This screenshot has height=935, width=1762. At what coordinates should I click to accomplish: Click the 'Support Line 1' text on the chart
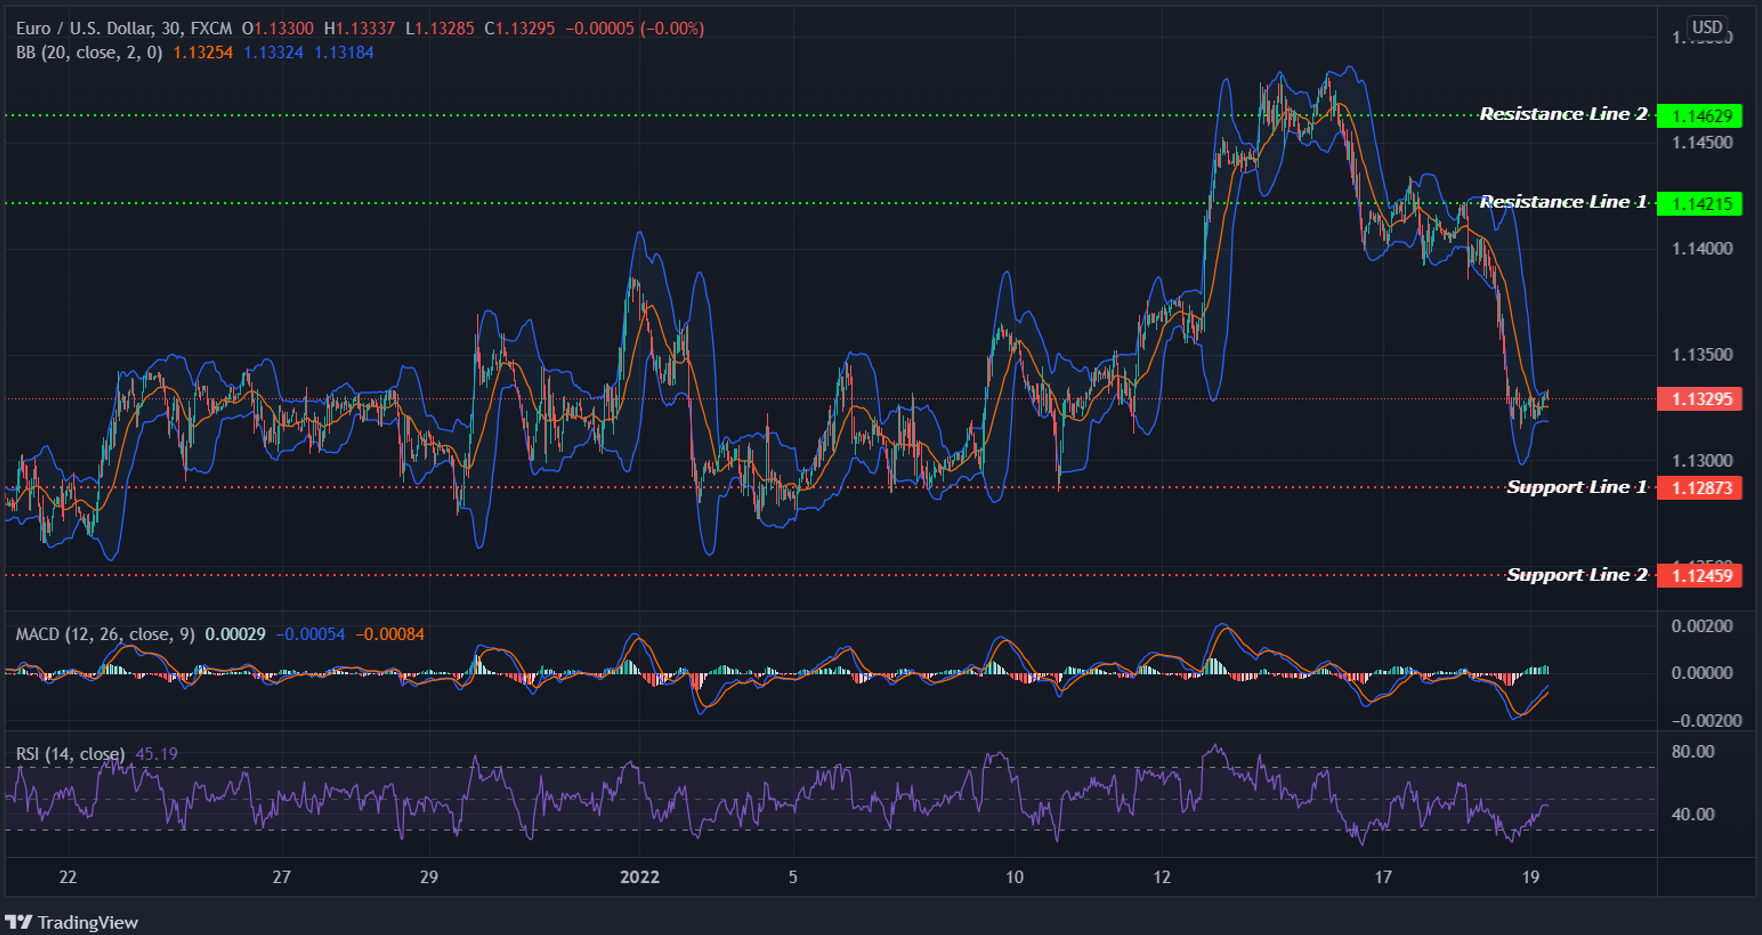click(1575, 487)
